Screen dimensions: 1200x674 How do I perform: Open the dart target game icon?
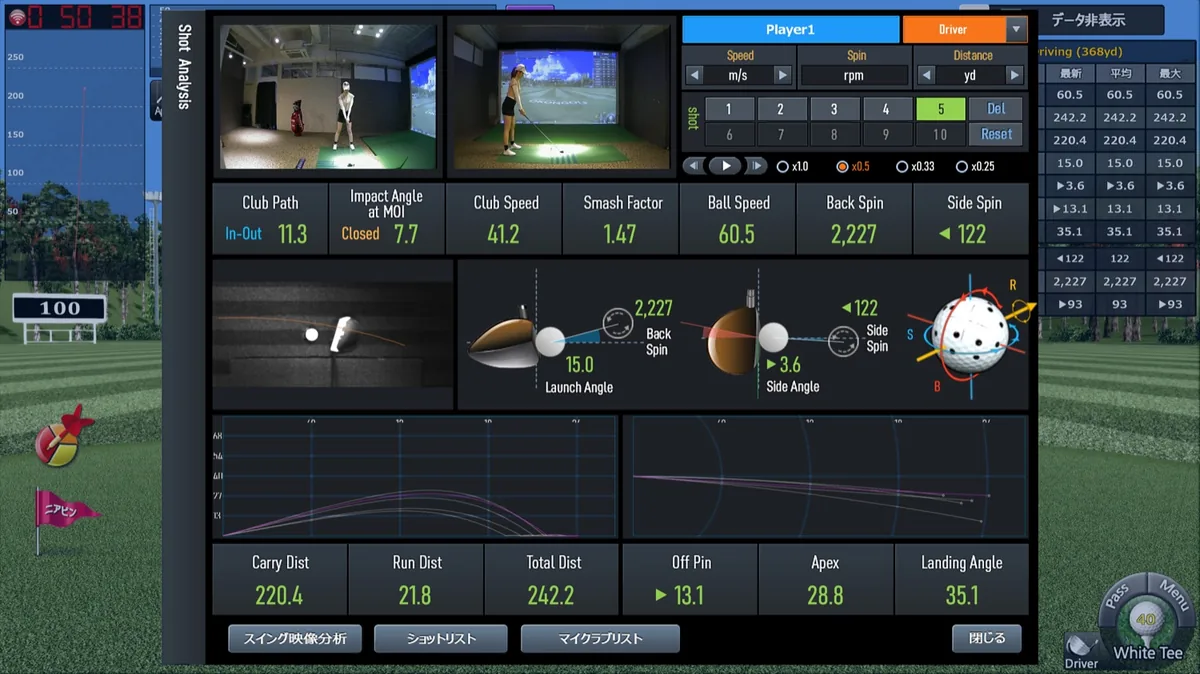(62, 438)
